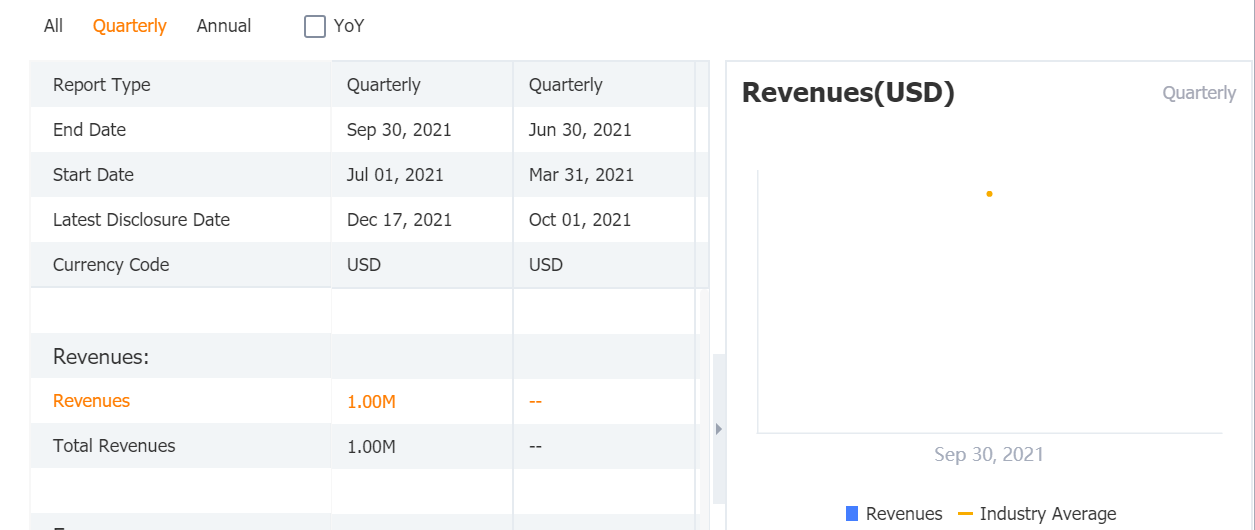This screenshot has height=530, width=1255.
Task: Click the 1.00M Revenues value
Action: coord(371,402)
